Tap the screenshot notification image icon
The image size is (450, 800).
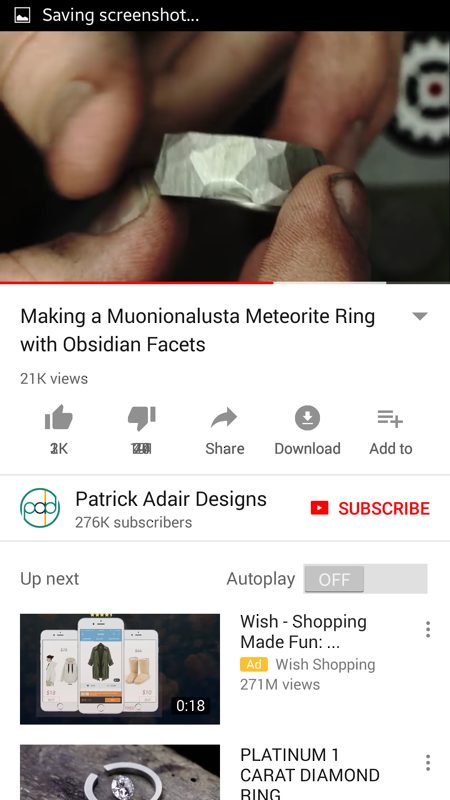(22, 15)
